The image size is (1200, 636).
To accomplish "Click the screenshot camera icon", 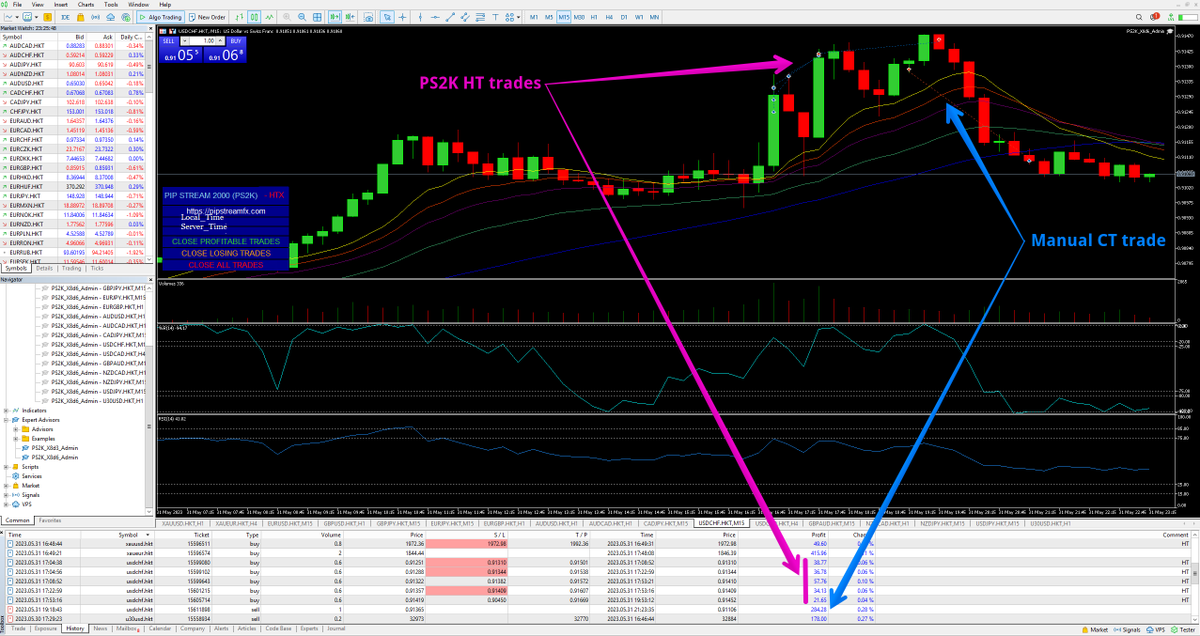I will [369, 17].
